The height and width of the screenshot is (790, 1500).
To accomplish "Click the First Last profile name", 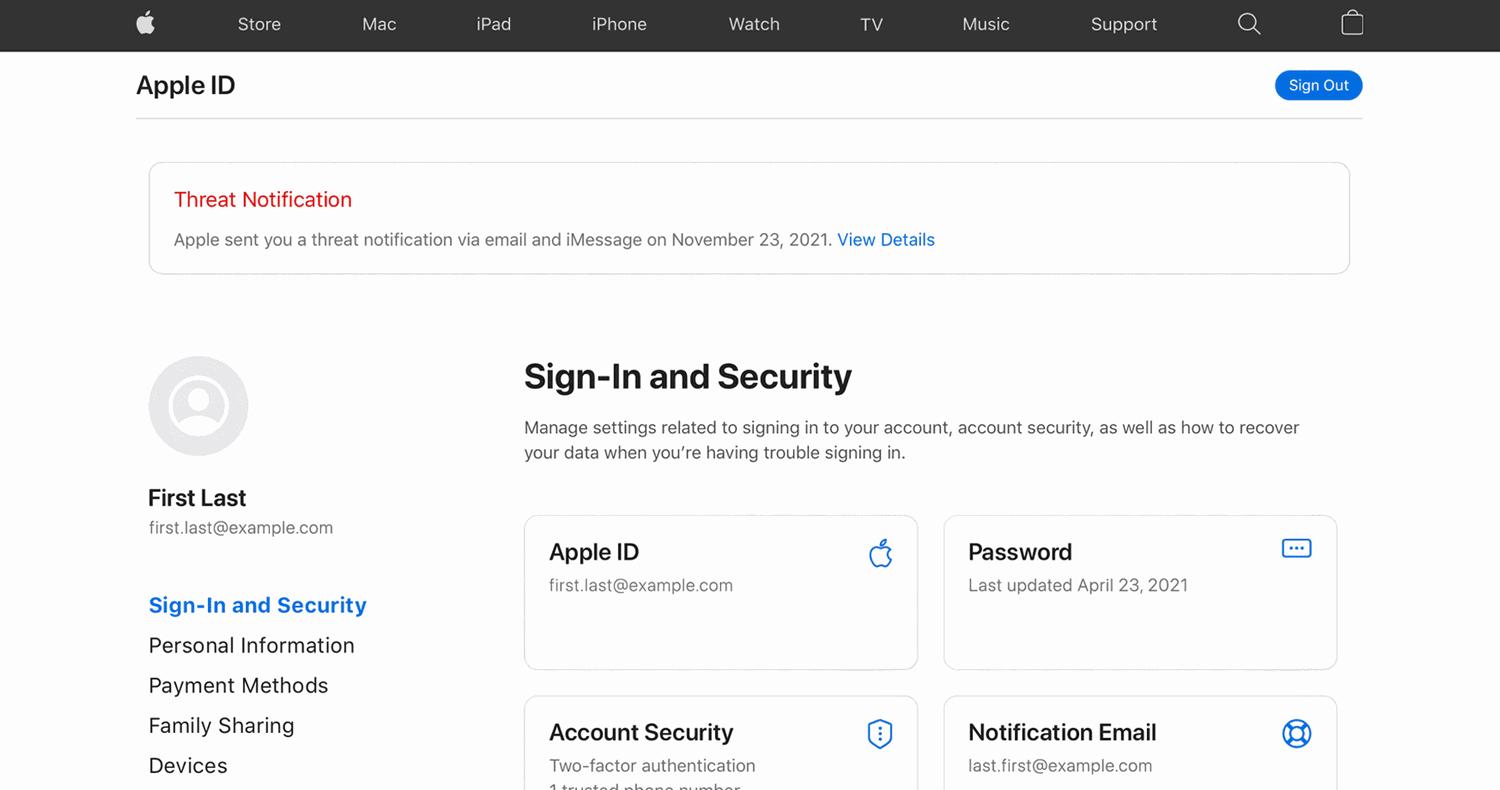I will point(197,498).
